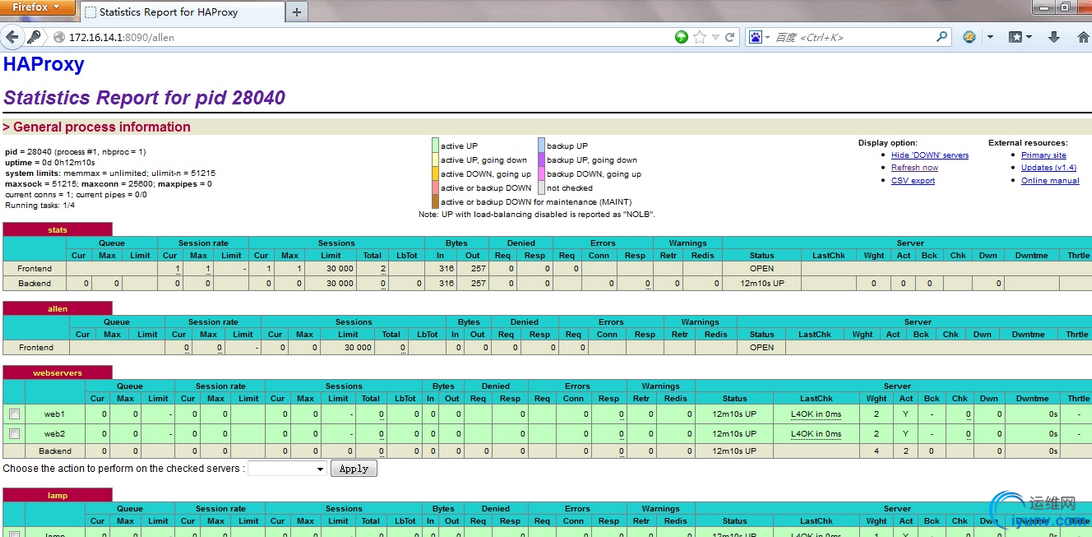The height and width of the screenshot is (537, 1092).
Task: Click 12m10s UP status in web1 row
Action: pos(734,414)
